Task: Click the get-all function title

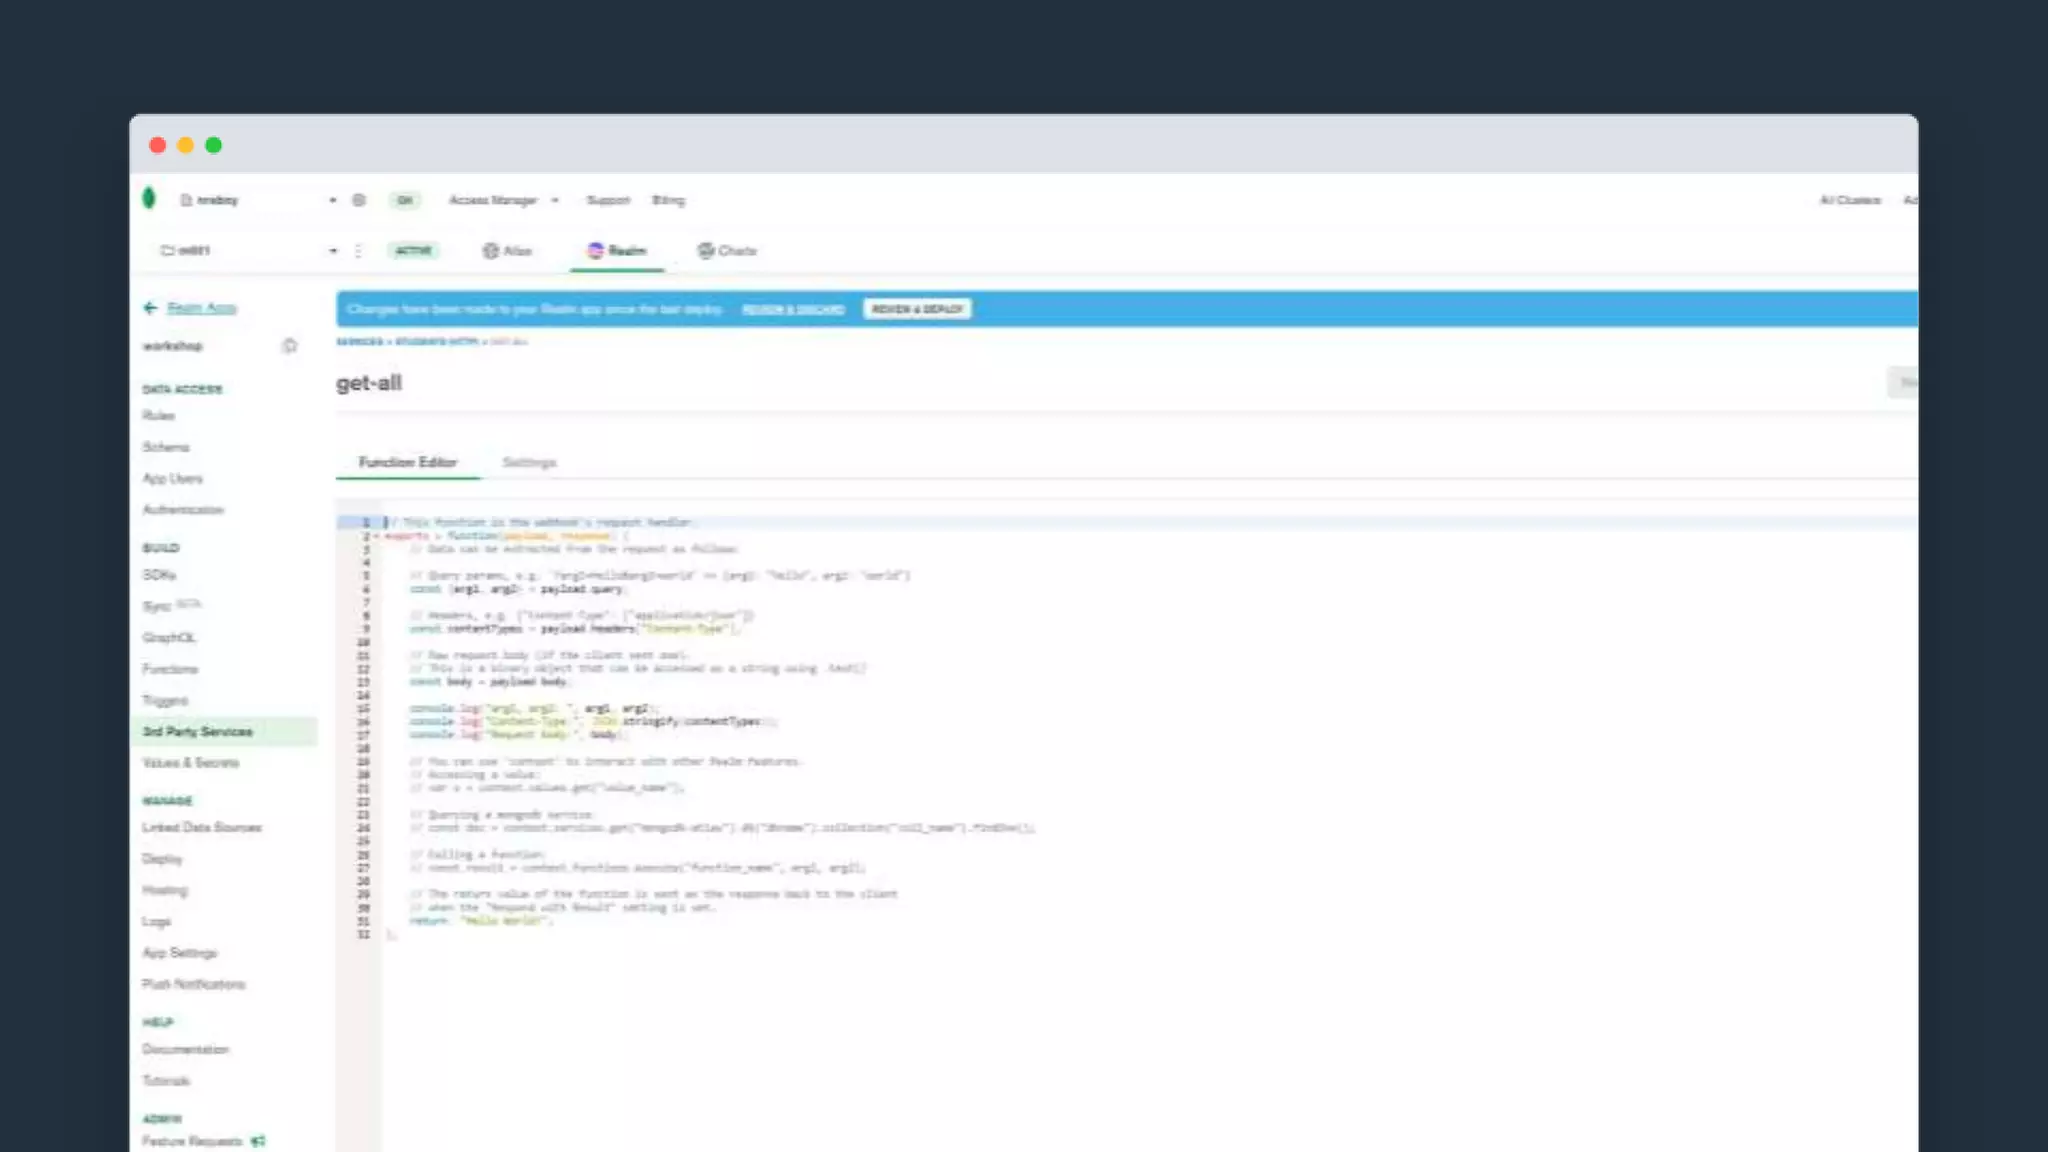Action: click(369, 383)
